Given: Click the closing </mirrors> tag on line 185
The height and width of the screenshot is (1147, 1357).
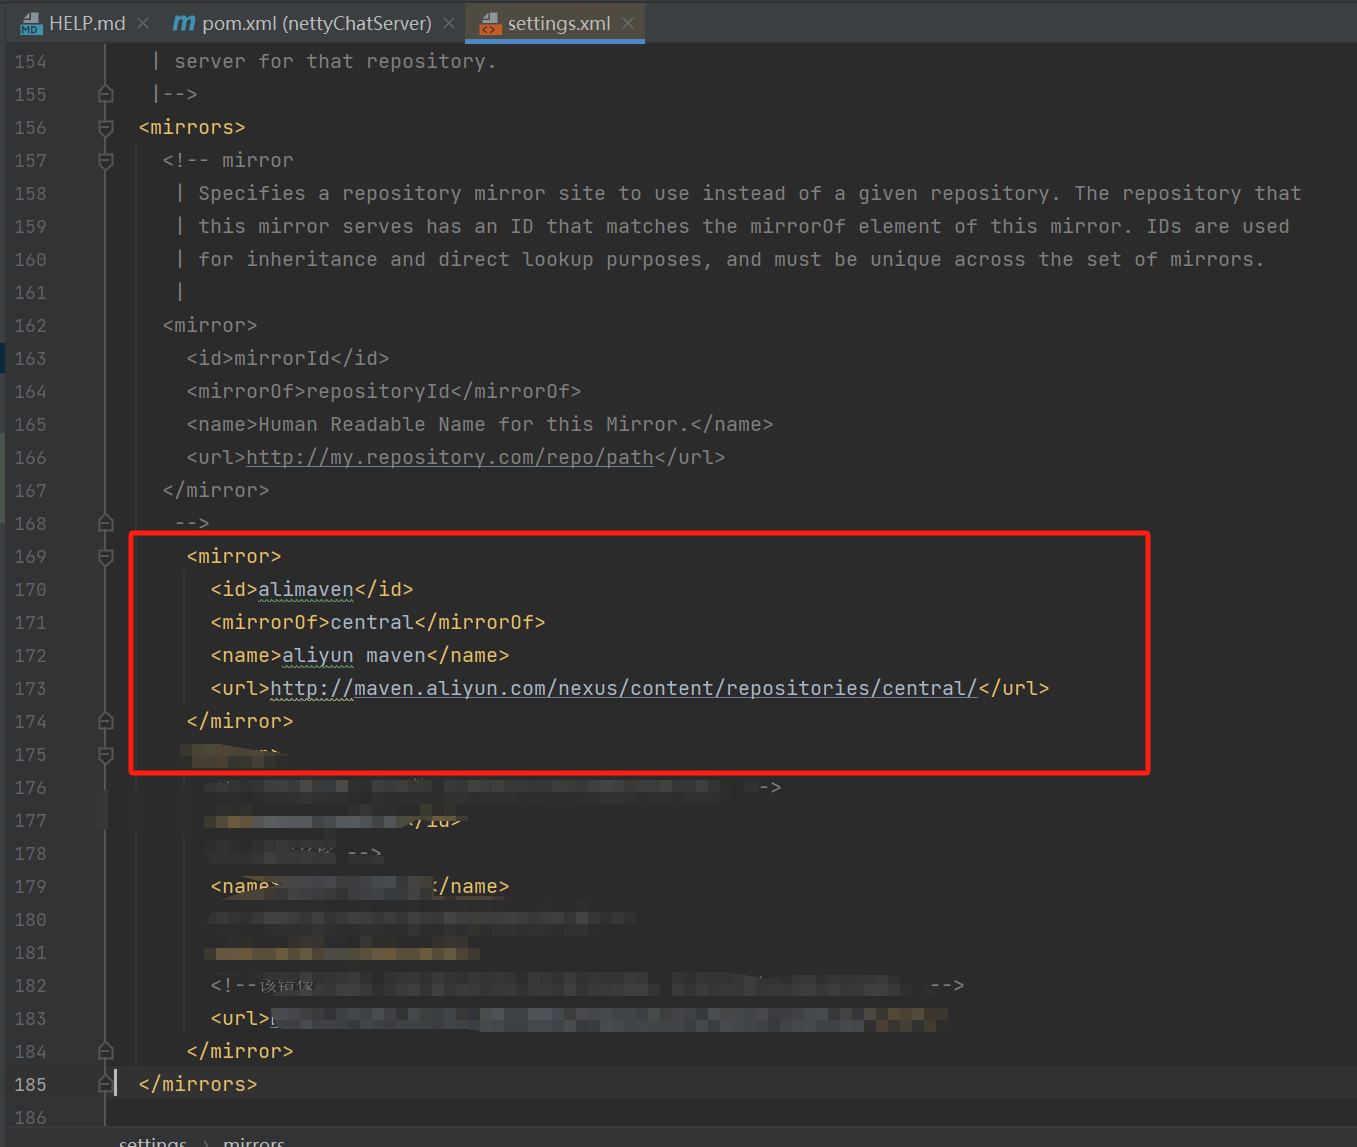Looking at the screenshot, I should click(198, 1084).
